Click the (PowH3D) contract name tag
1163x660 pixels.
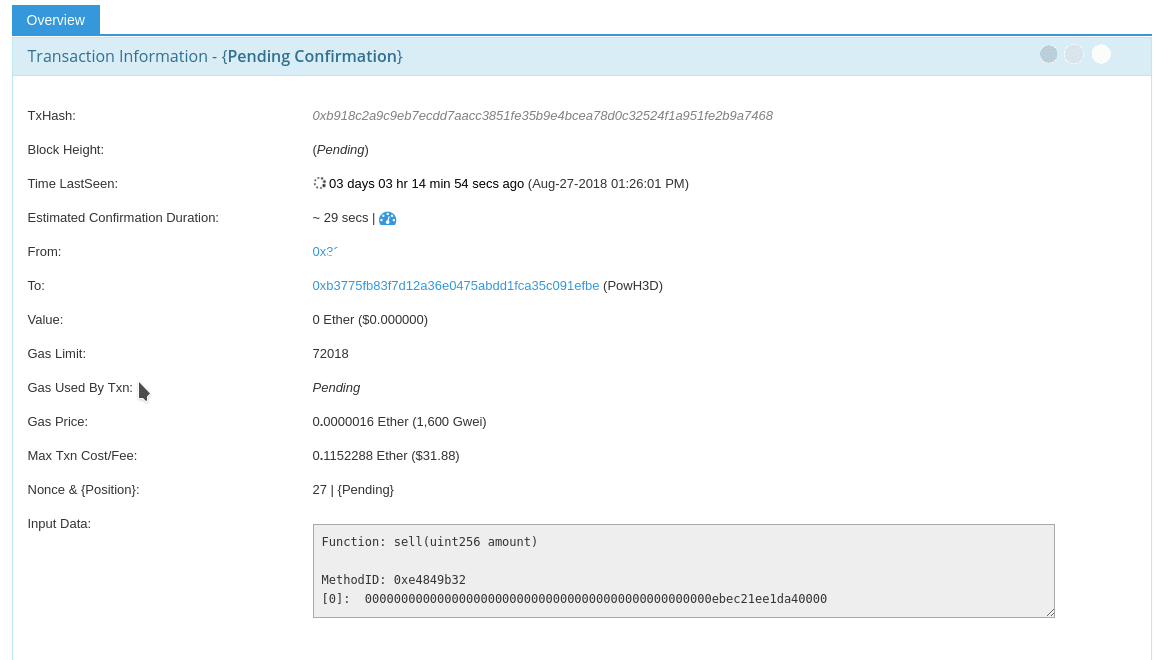[633, 286]
